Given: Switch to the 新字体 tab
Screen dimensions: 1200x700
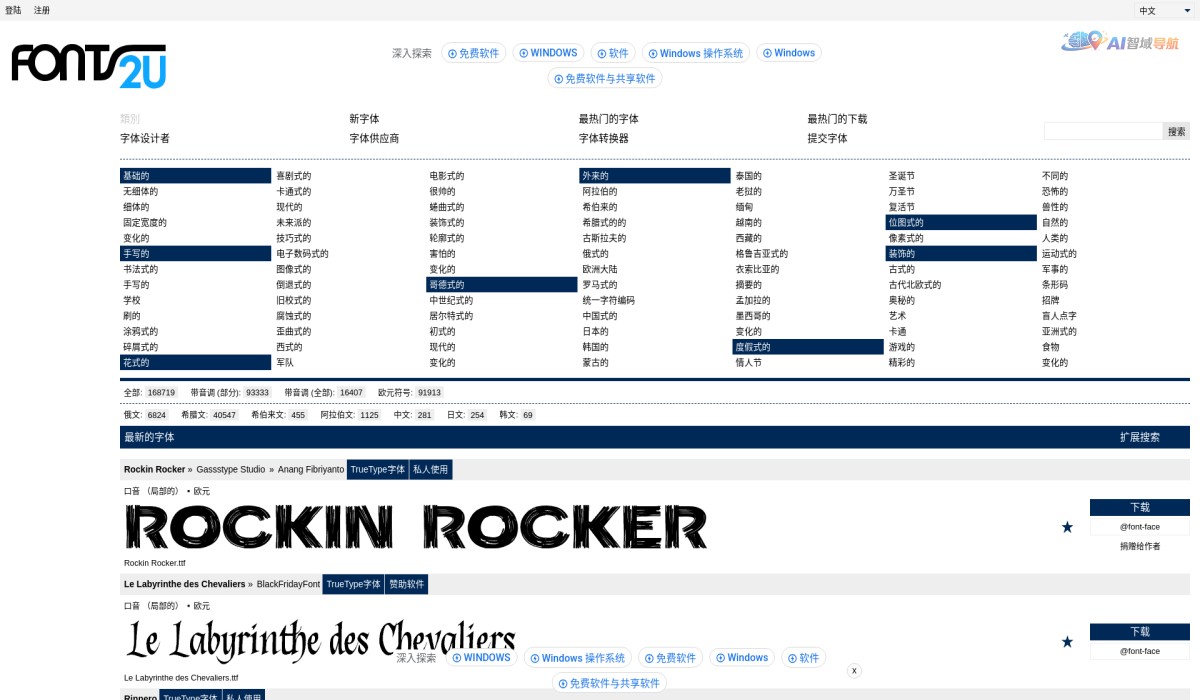Looking at the screenshot, I should point(366,118).
